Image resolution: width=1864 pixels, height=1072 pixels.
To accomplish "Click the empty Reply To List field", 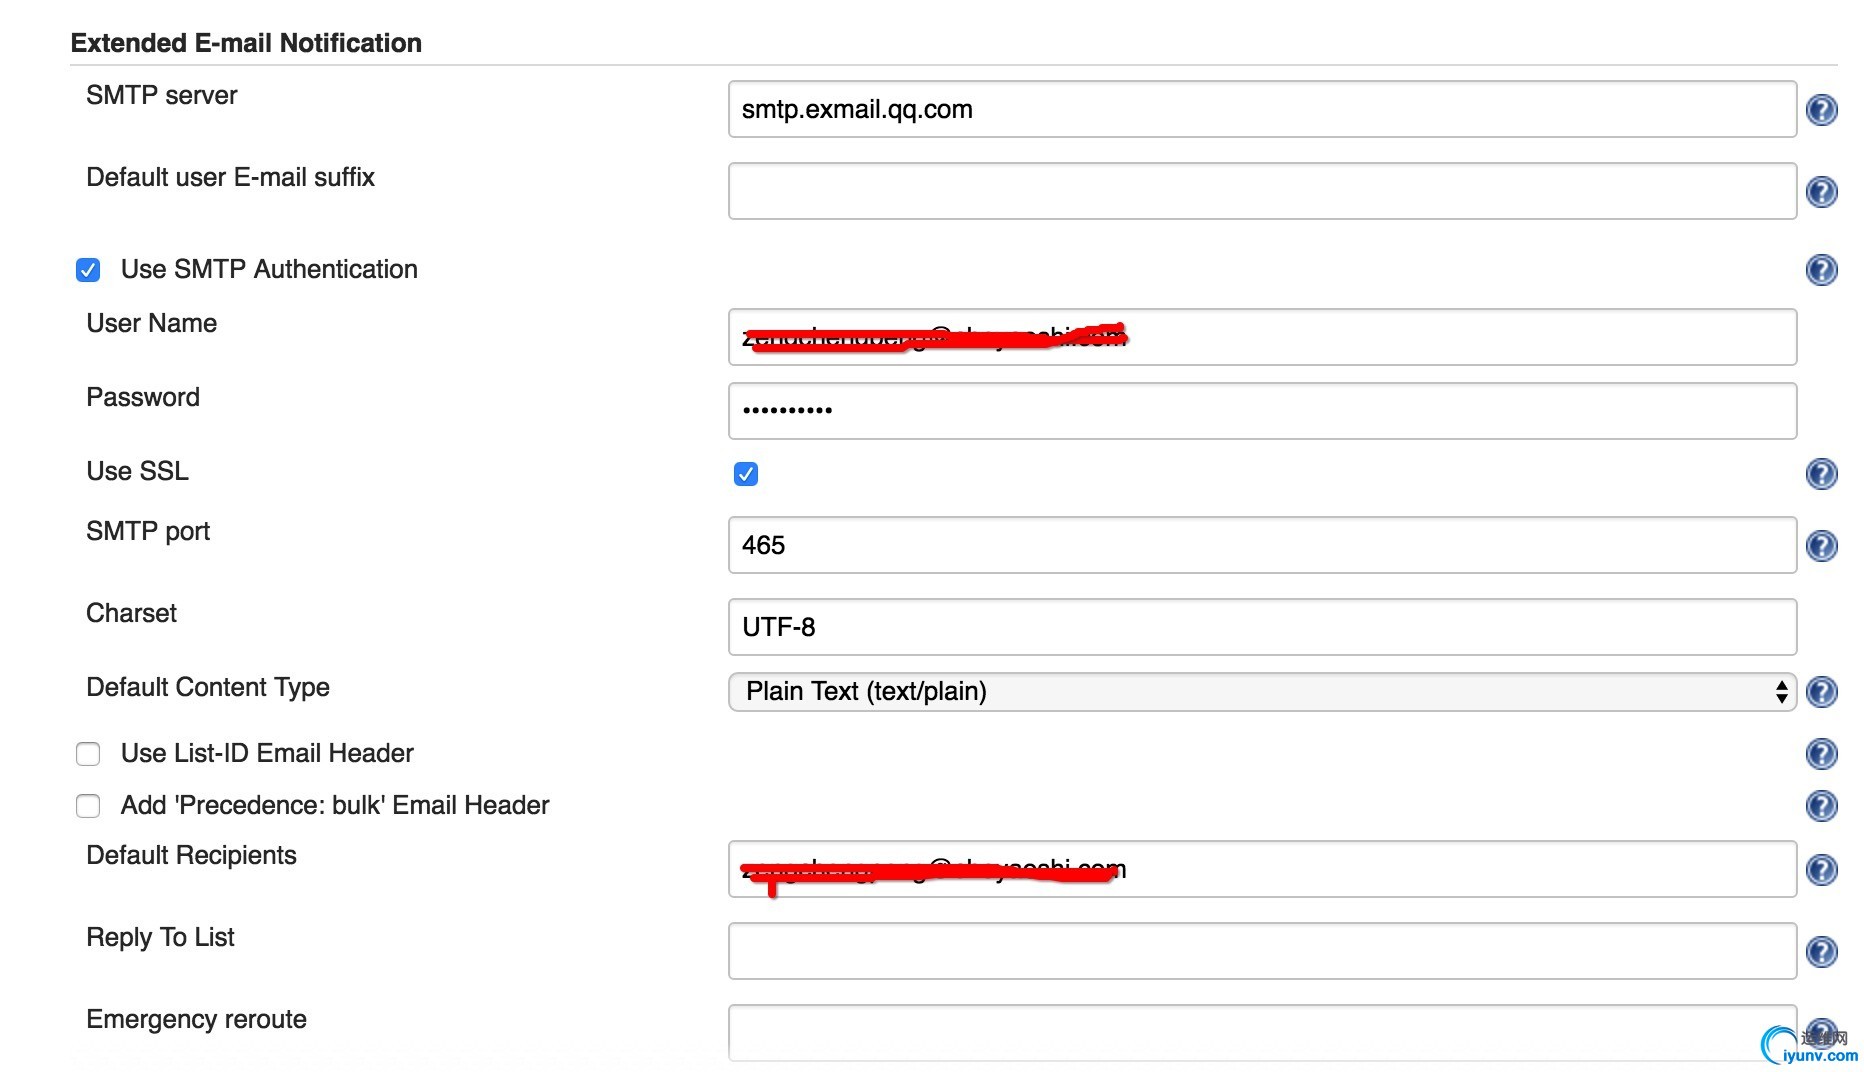I will tap(1262, 951).
